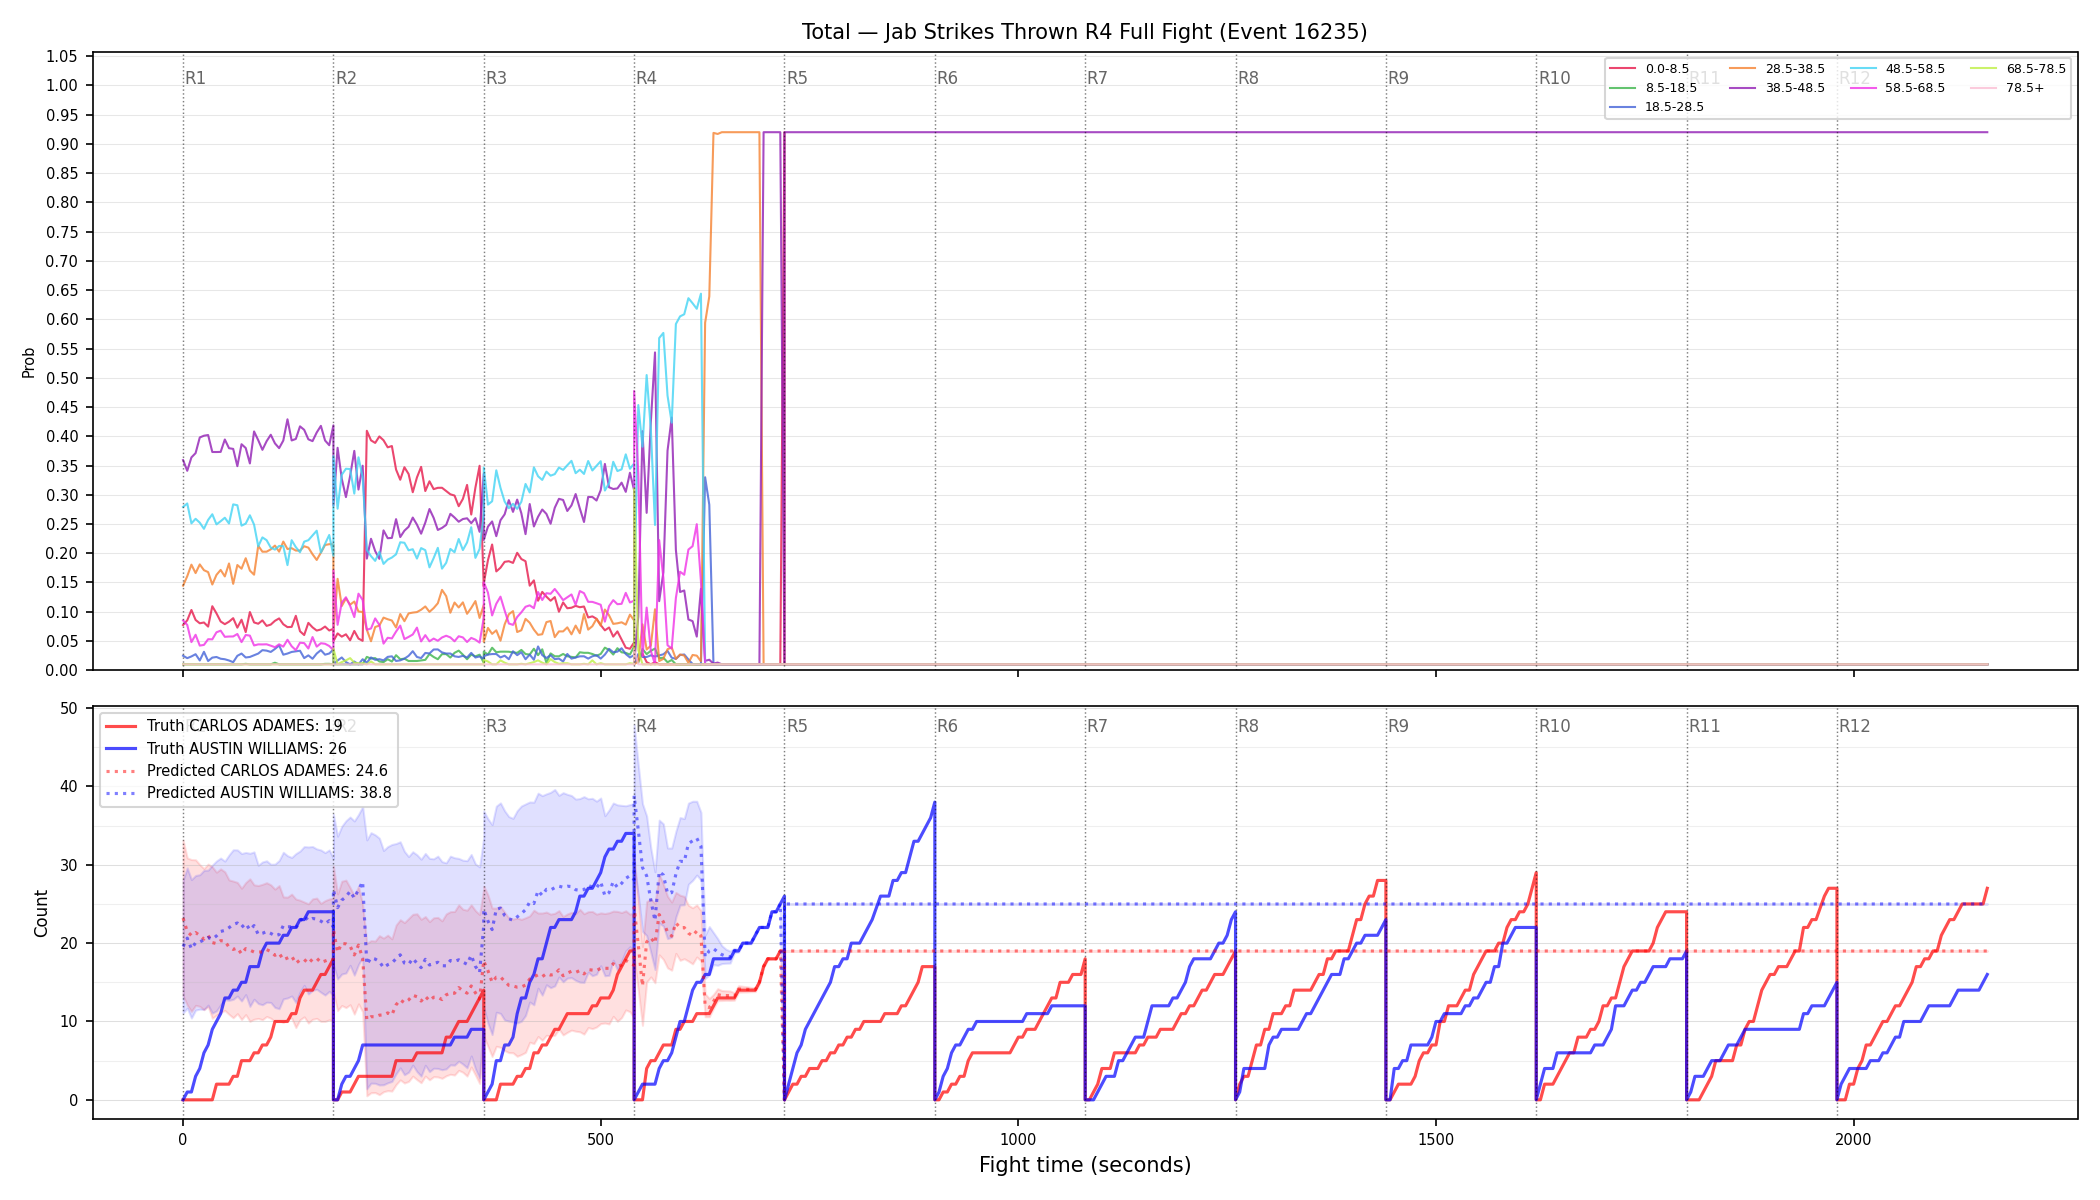
Task: Select the 30 tick on the Count axis
Action: pyautogui.click(x=69, y=865)
